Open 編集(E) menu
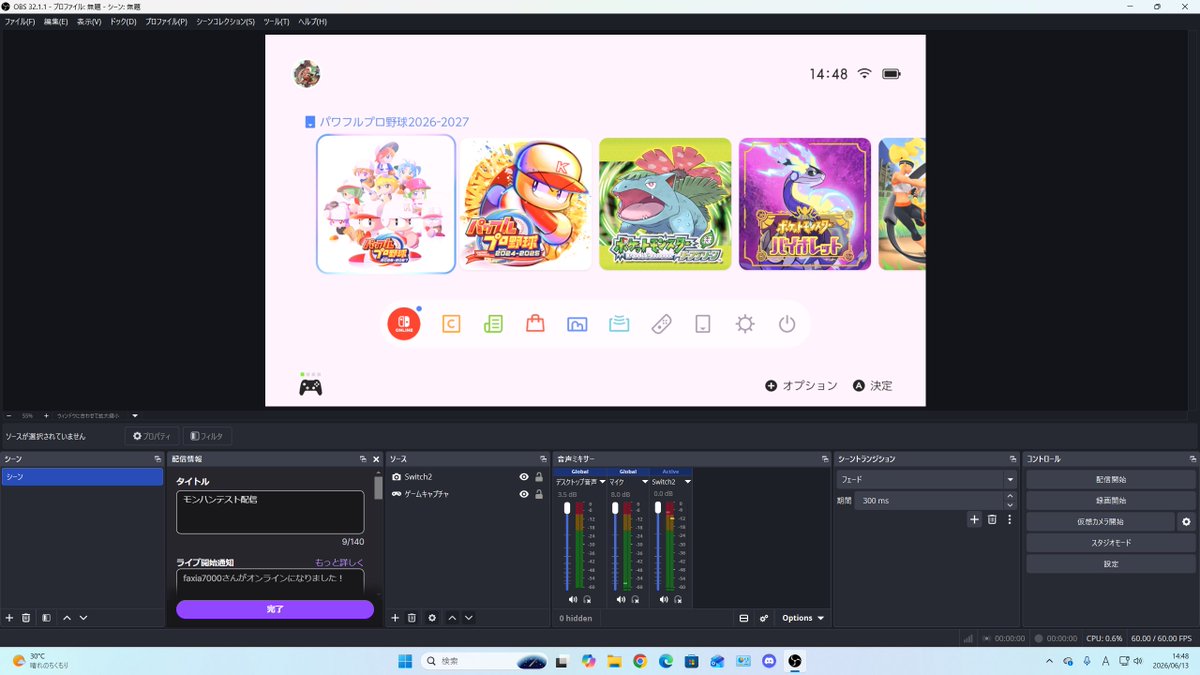The height and width of the screenshot is (675, 1200). [55, 21]
